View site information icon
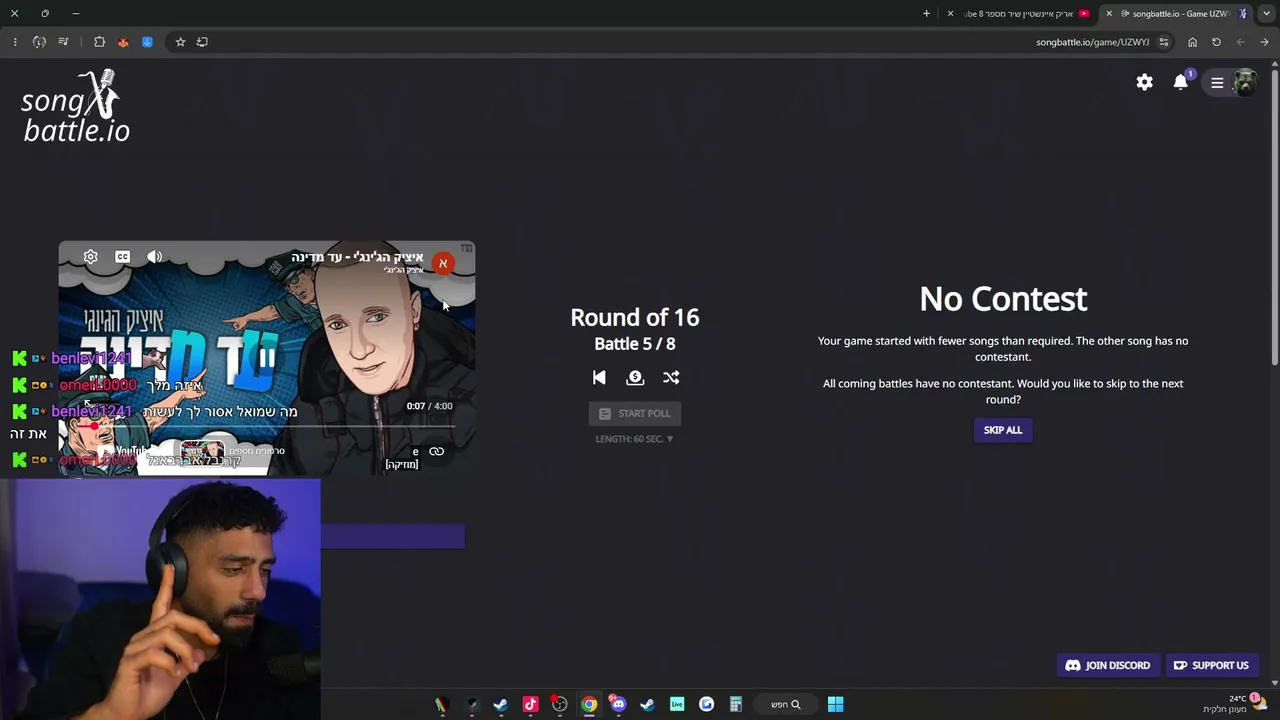 coord(1163,42)
